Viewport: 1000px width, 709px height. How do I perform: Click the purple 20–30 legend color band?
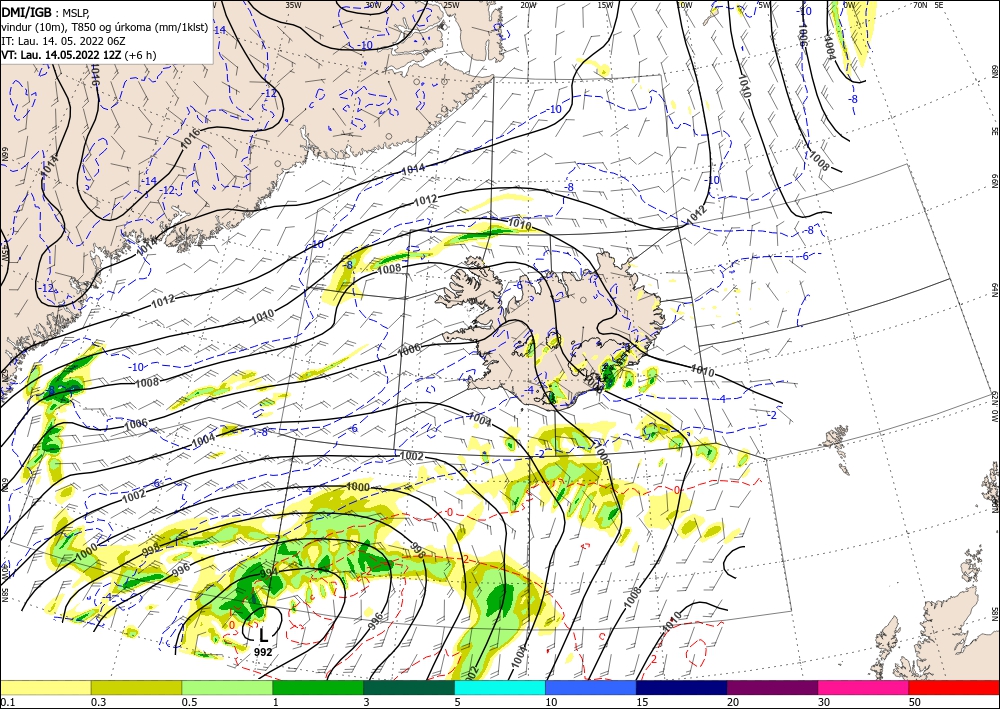(x=772, y=687)
